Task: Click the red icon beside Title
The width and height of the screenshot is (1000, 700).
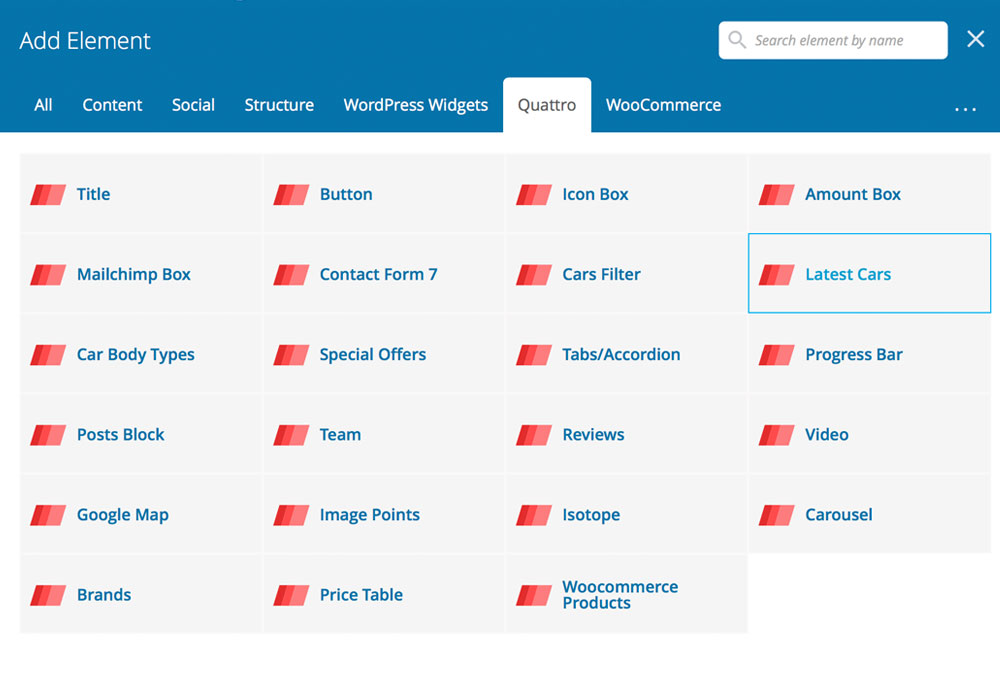Action: 48,194
